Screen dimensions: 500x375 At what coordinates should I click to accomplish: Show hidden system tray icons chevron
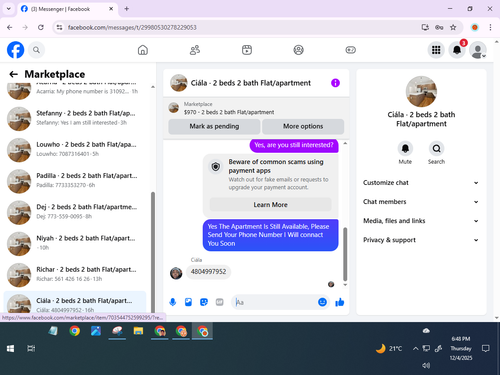[415, 349]
